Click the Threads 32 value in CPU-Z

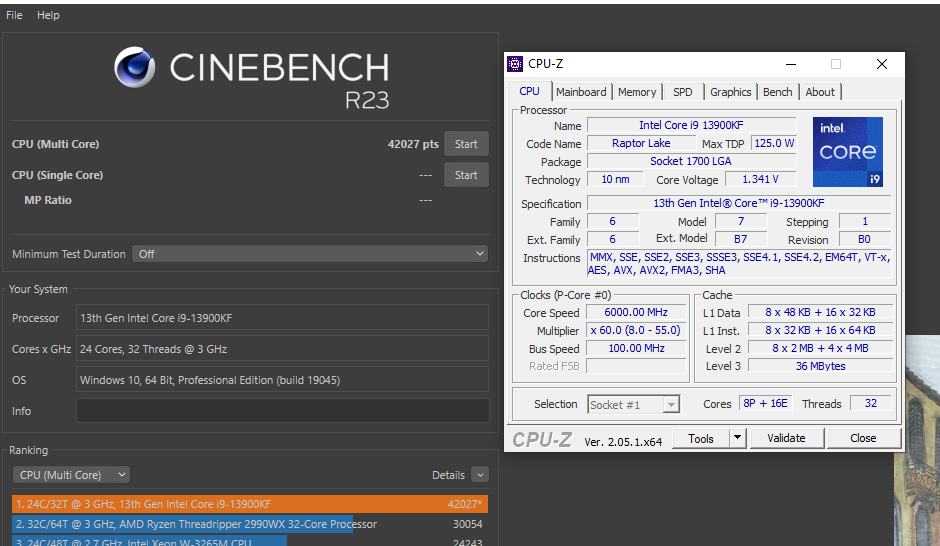(870, 403)
